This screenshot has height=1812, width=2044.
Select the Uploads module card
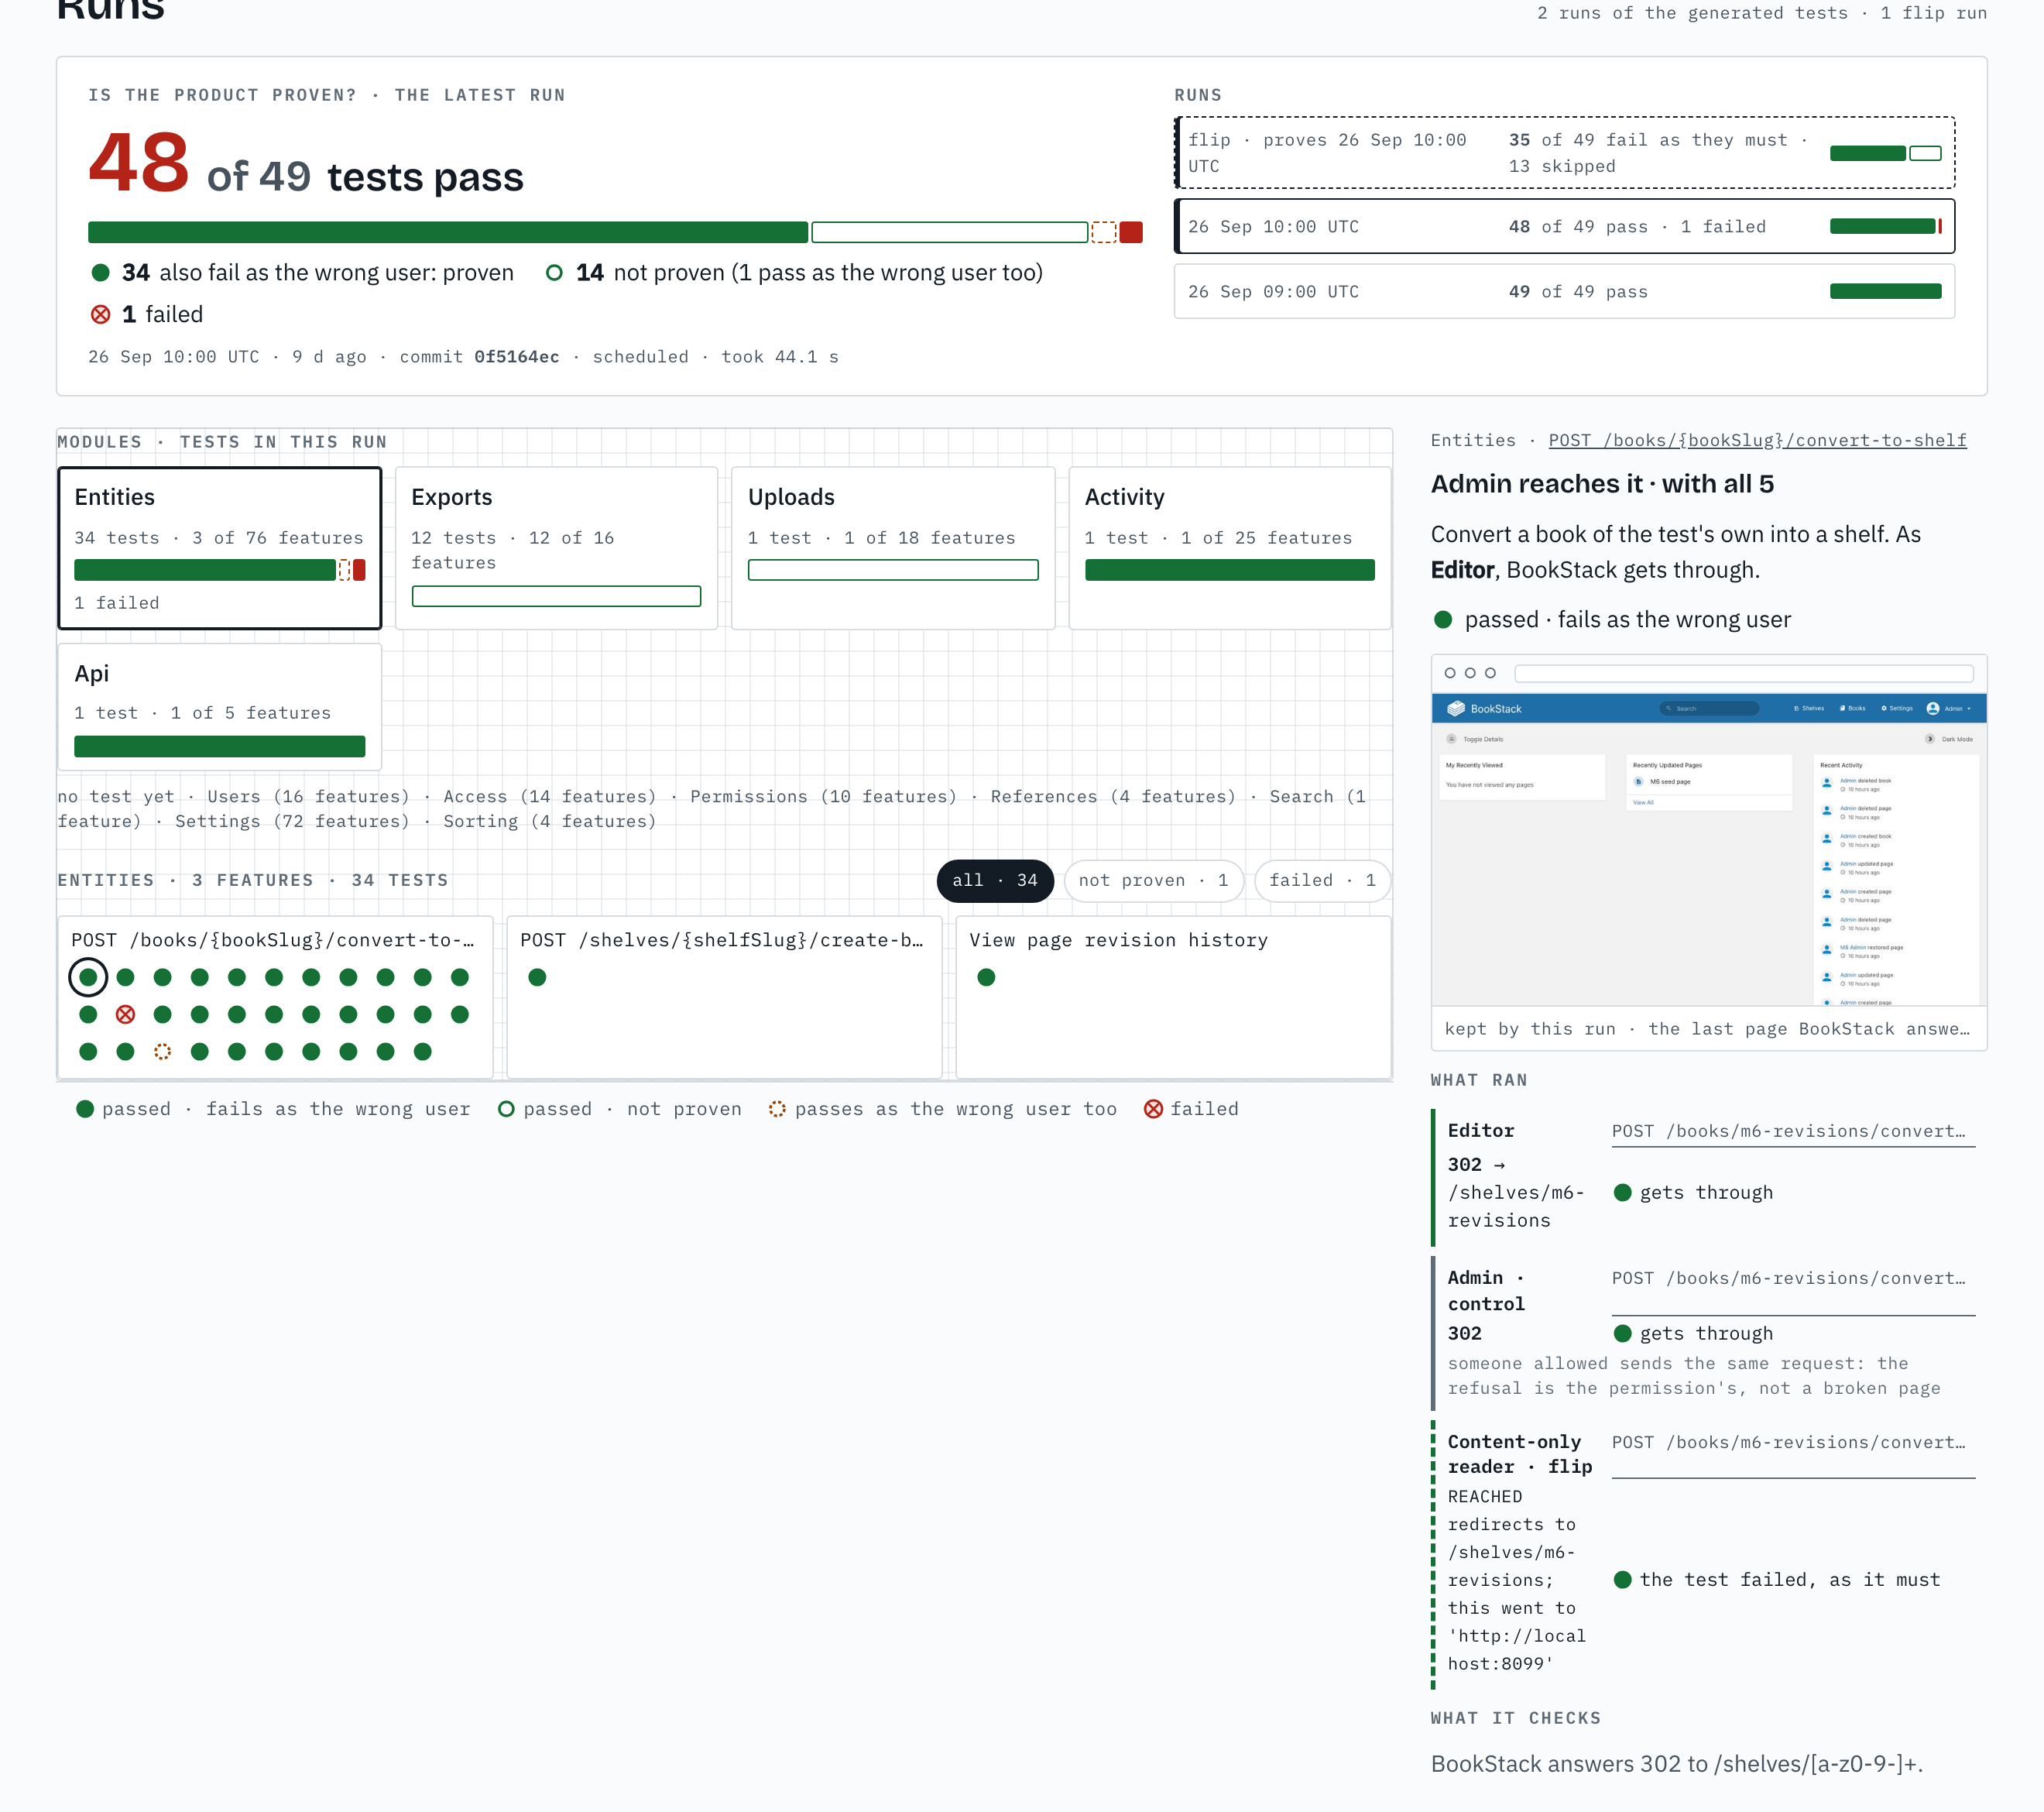coord(893,548)
